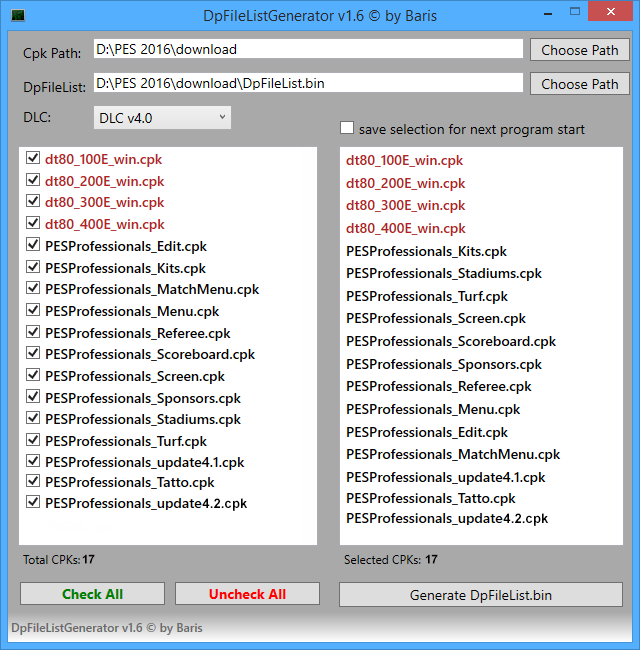Select dt80_400E_win.cpk in right list

tap(406, 228)
